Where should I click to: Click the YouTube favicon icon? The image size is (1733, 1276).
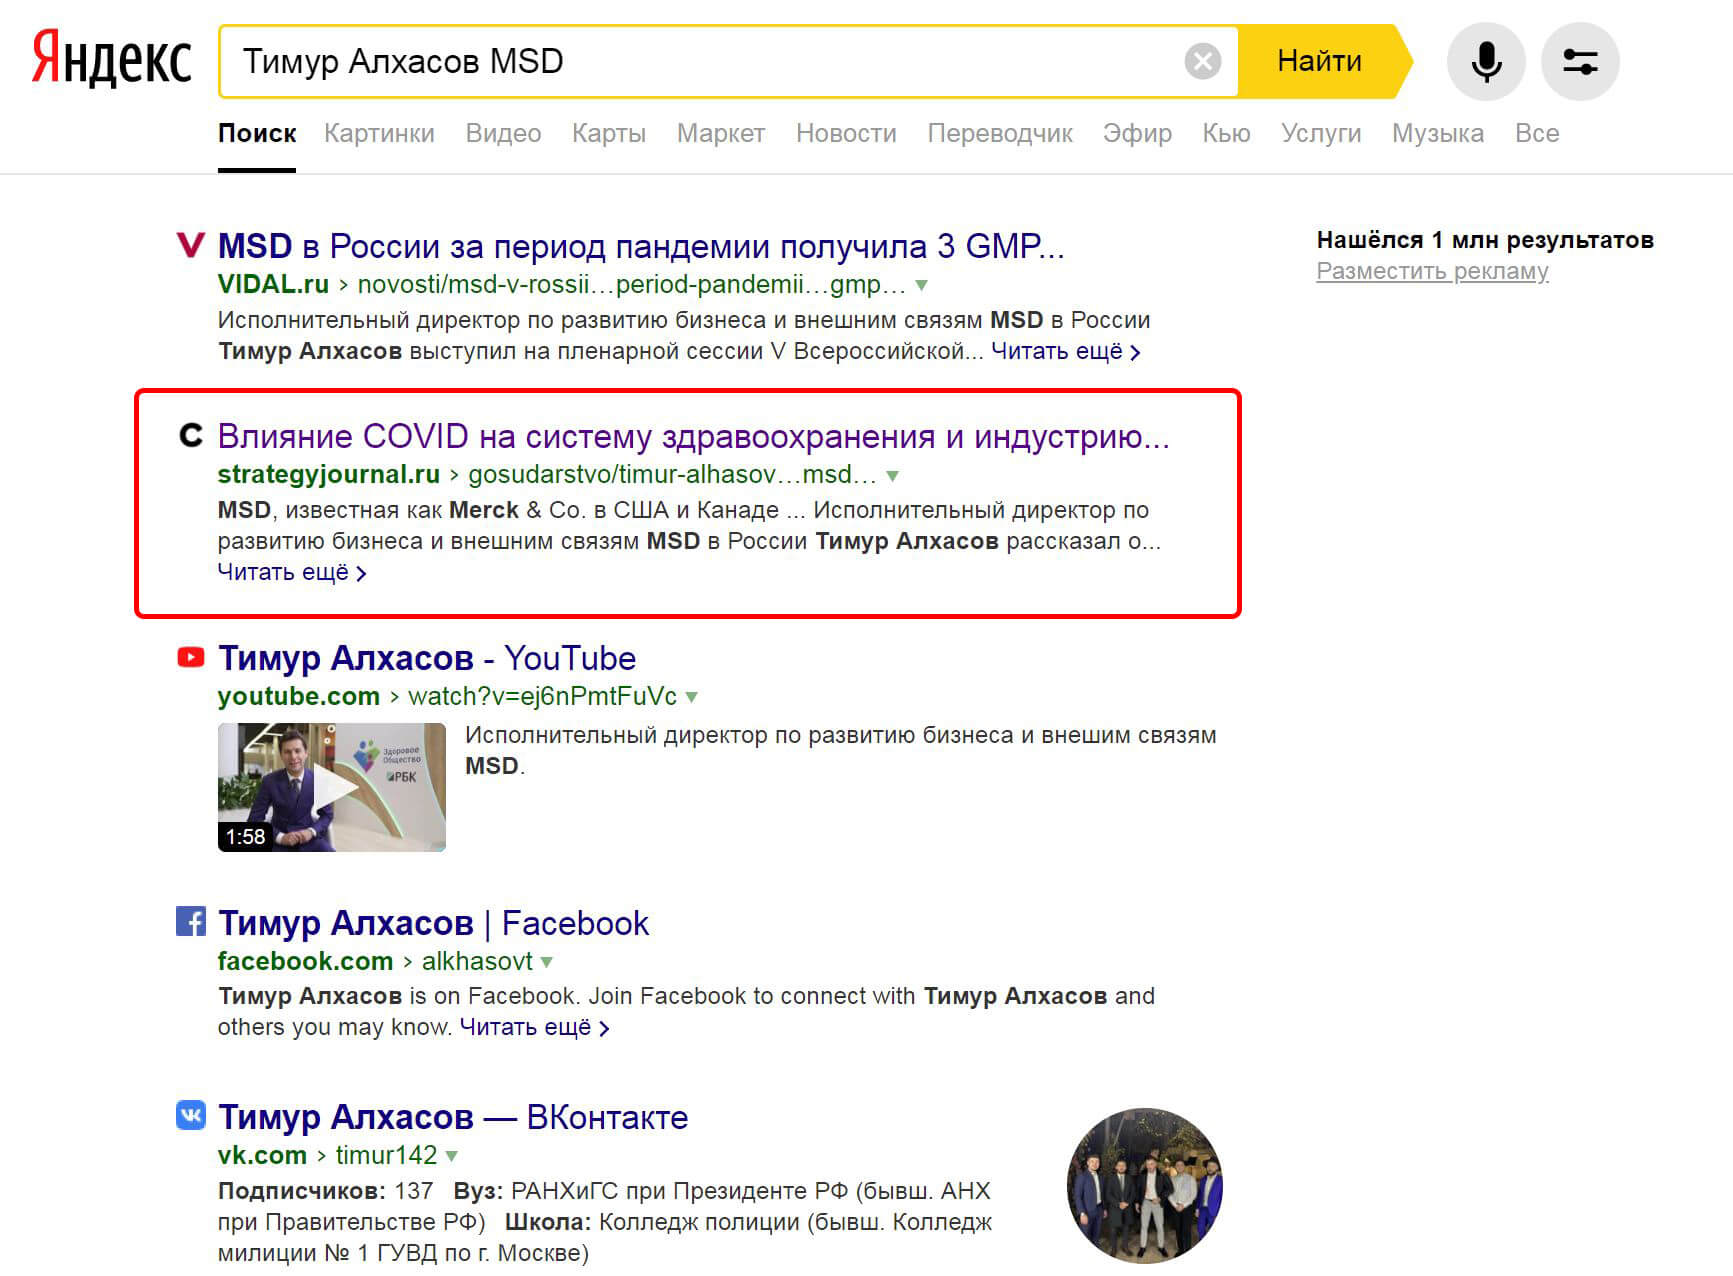click(190, 657)
